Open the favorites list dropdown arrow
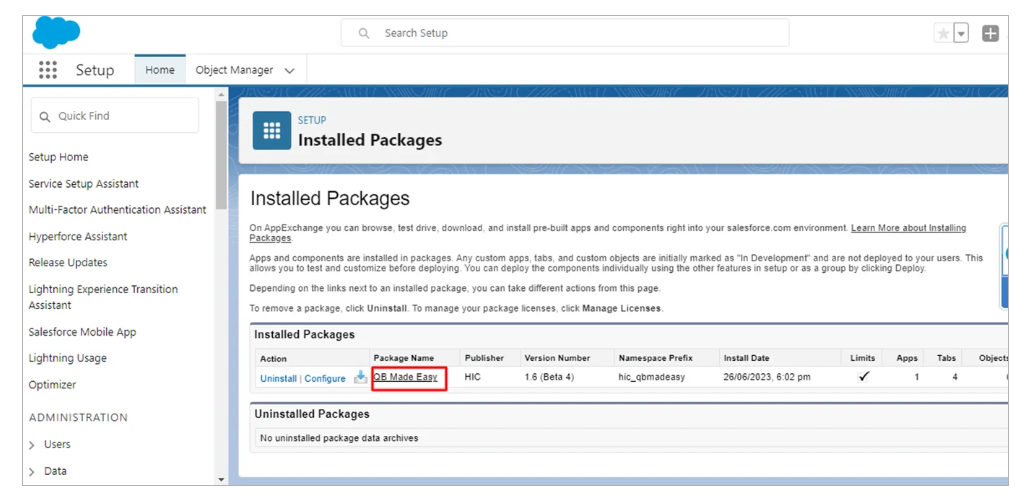This screenshot has width=1030, height=500. (961, 33)
